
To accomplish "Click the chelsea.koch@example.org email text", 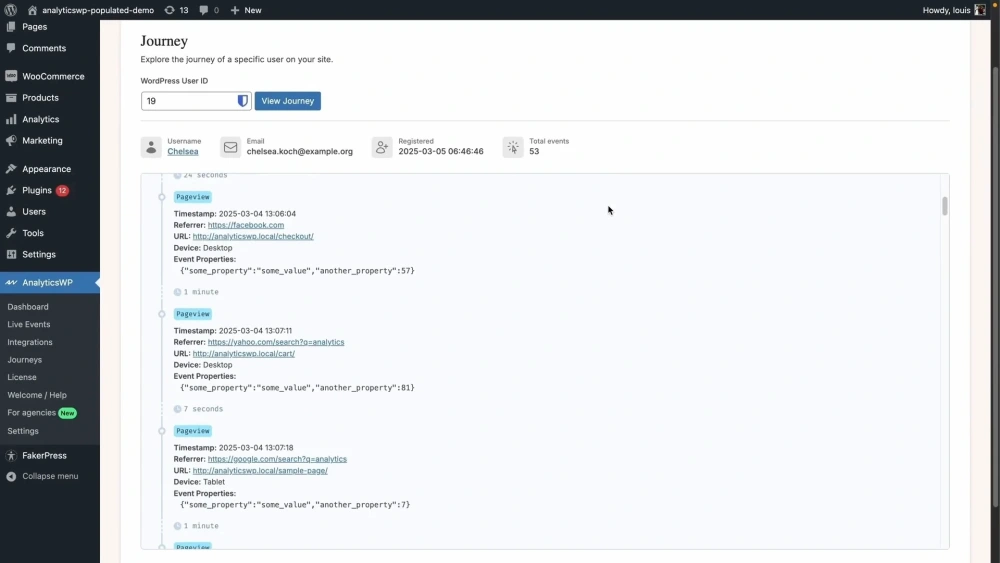I will pos(300,152).
